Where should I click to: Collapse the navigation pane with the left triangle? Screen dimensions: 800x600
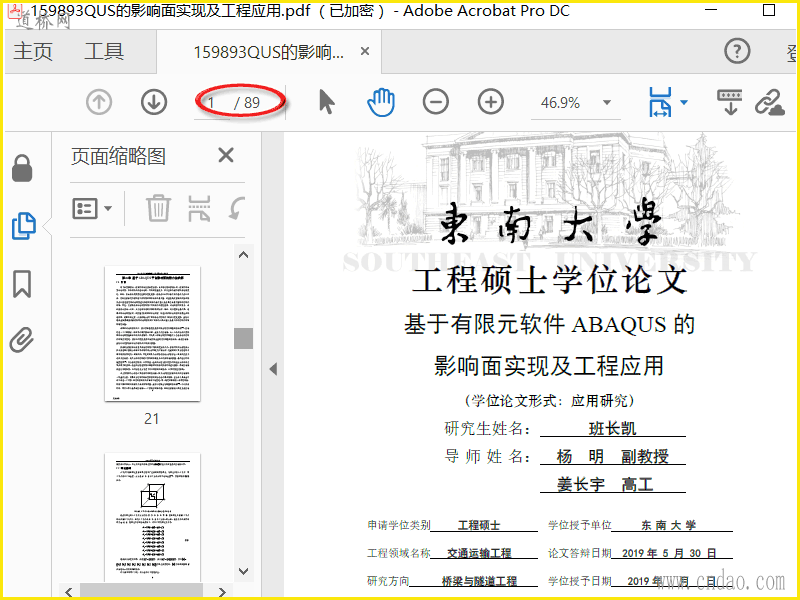(x=273, y=369)
